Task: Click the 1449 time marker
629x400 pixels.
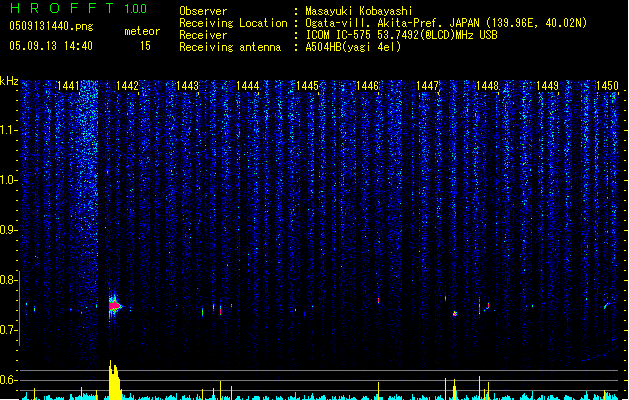Action: click(548, 86)
